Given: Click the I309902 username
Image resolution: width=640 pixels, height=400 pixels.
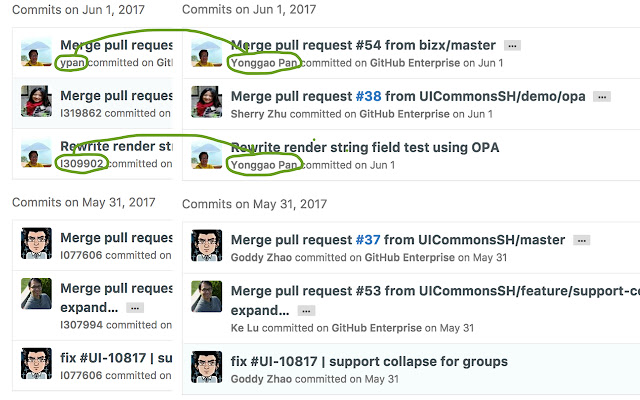Looking at the screenshot, I should pyautogui.click(x=81, y=164).
